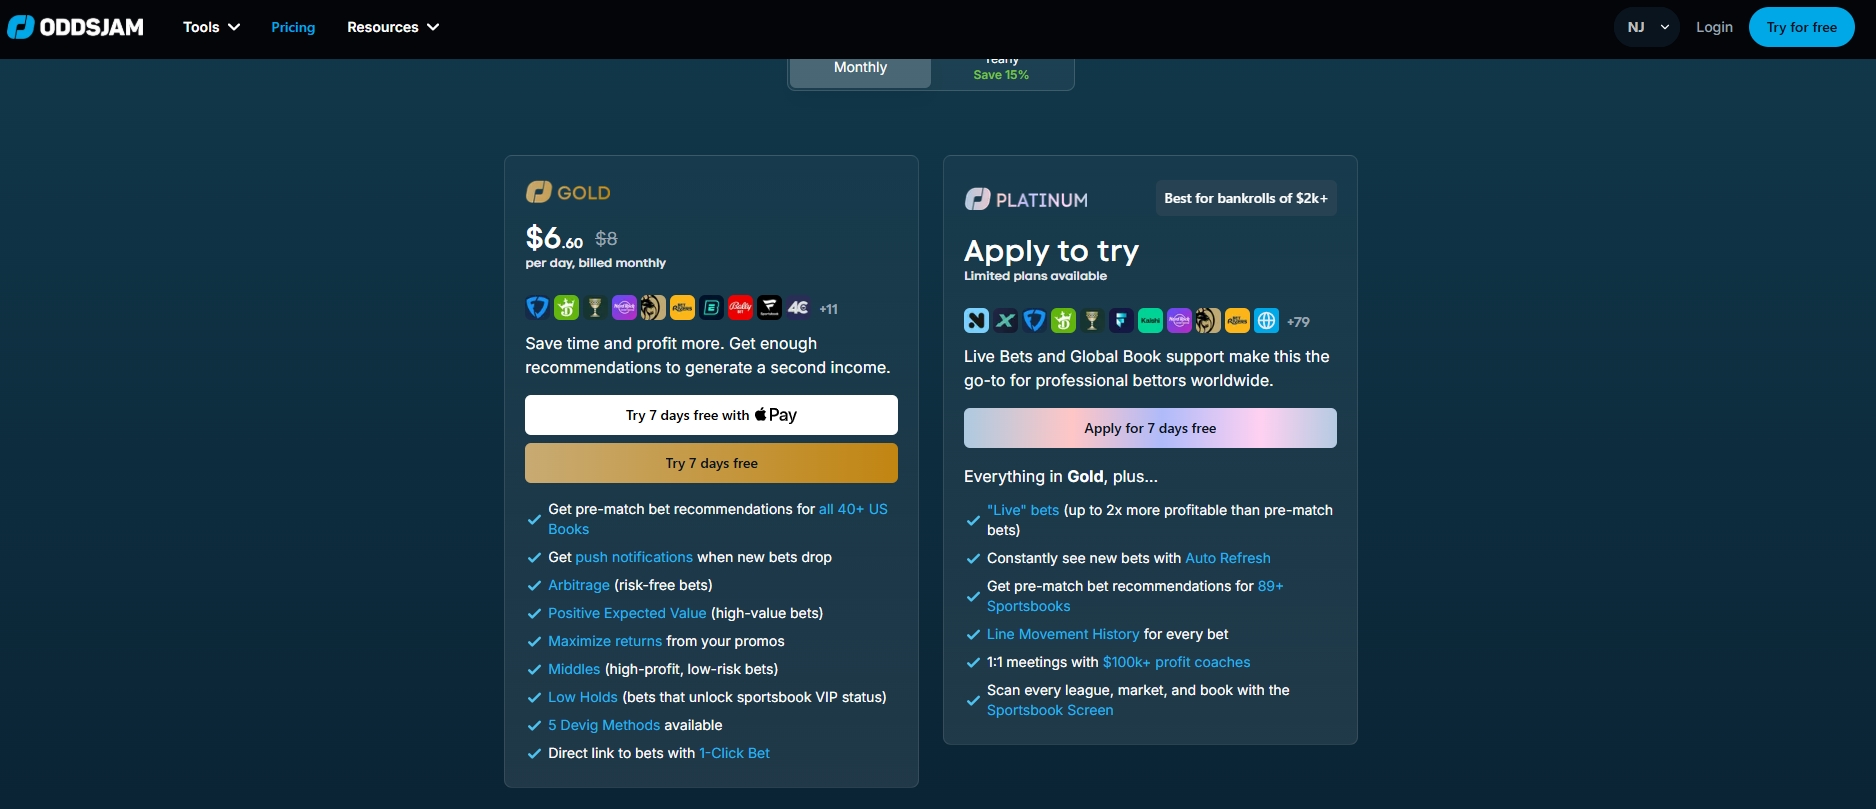
Task: Expand the Resources dropdown menu
Action: tap(392, 27)
